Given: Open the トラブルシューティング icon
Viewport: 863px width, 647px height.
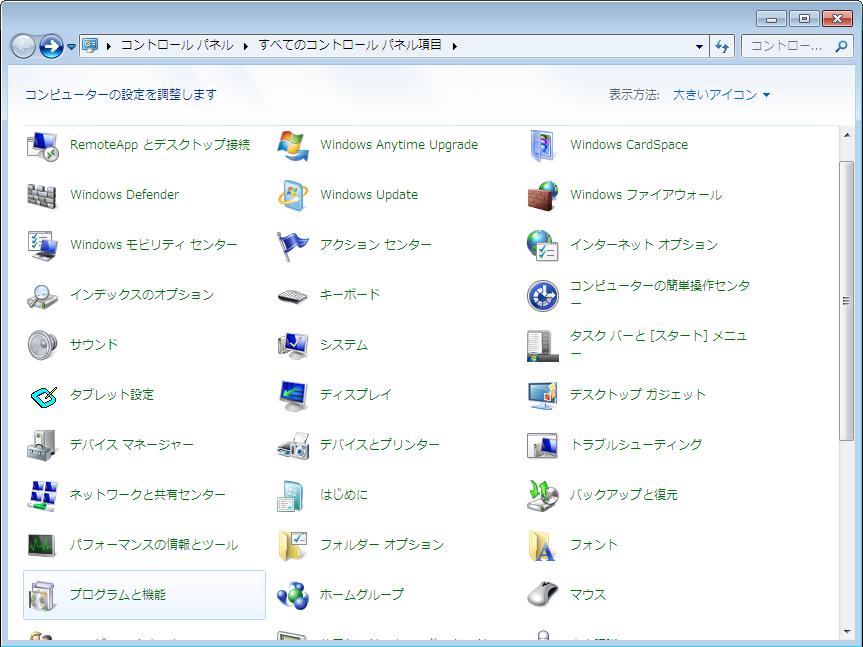Looking at the screenshot, I should click(543, 446).
